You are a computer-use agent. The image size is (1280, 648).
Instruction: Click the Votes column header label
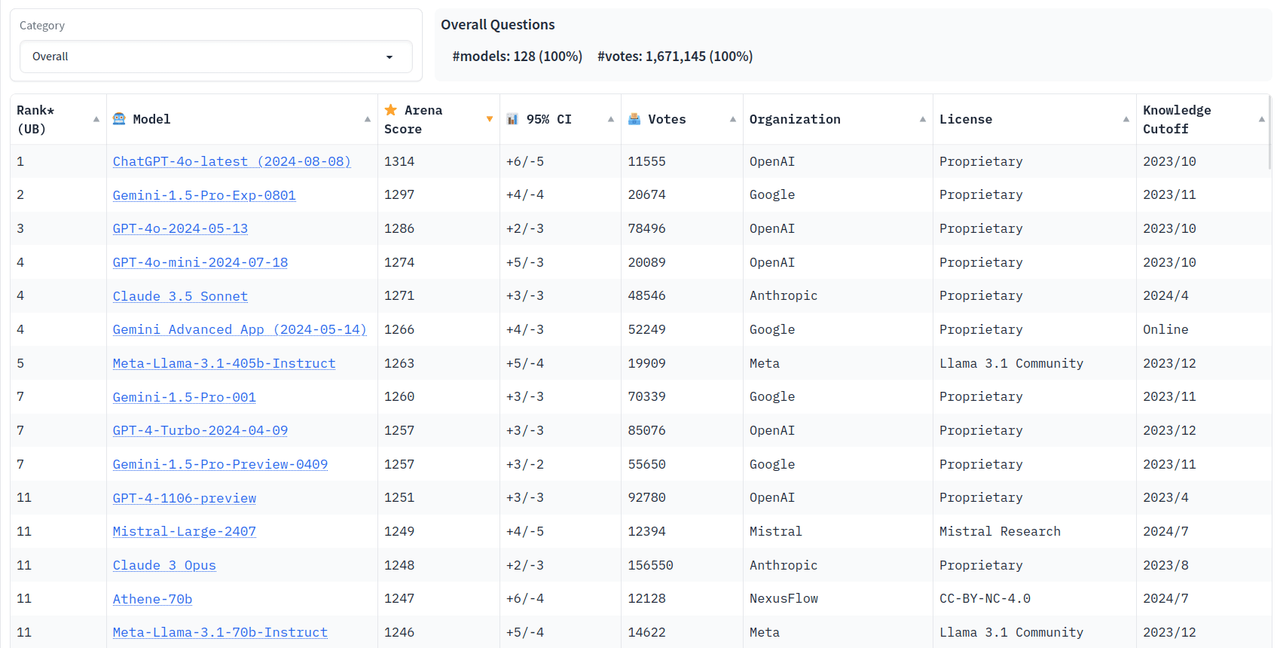click(667, 119)
